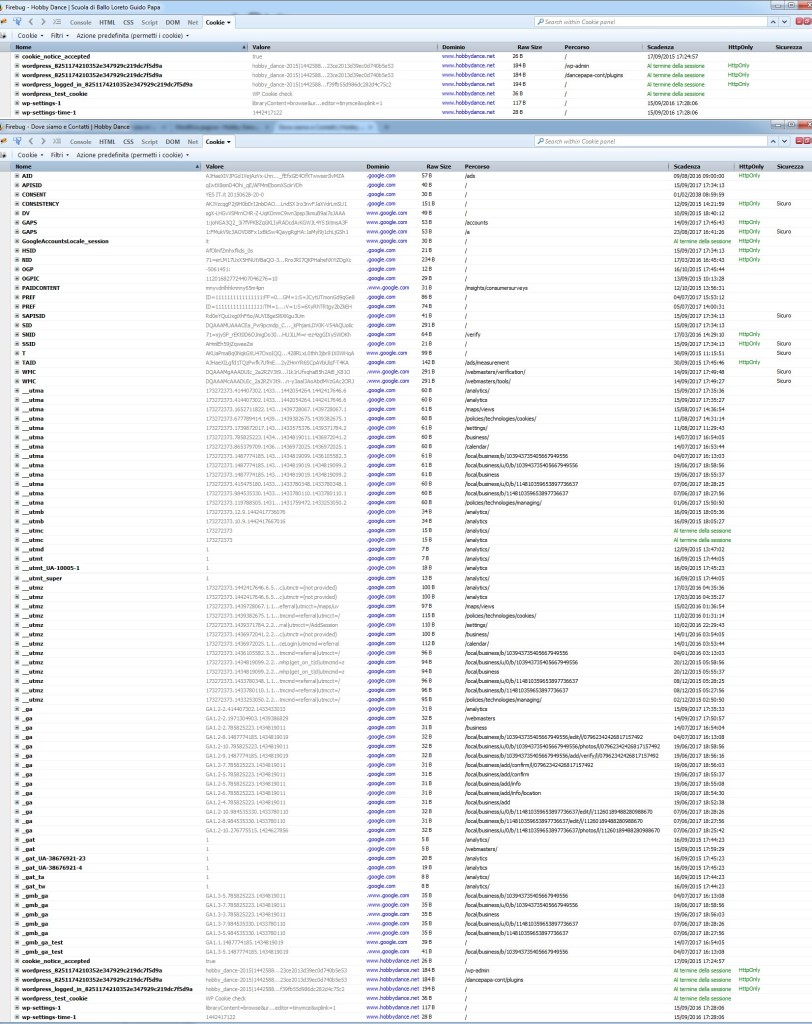Click the forward arrow in the Dove siamo e Contatti window
The height and width of the screenshot is (1024, 812).
43,142
